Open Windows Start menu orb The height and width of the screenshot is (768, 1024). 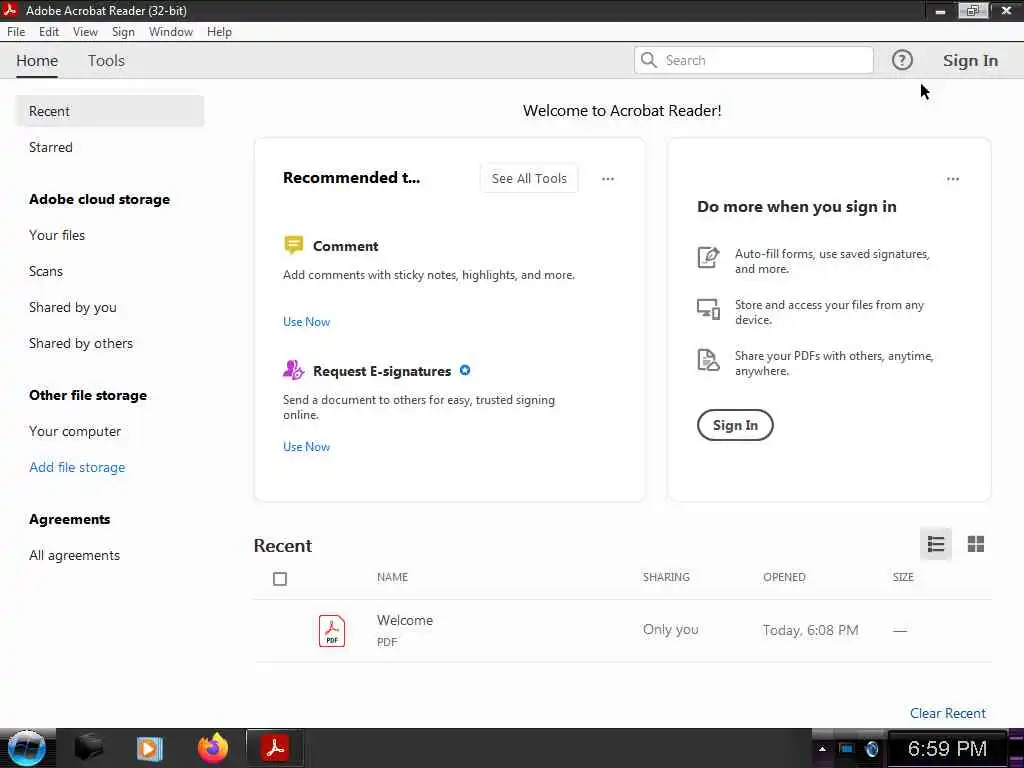tap(27, 748)
